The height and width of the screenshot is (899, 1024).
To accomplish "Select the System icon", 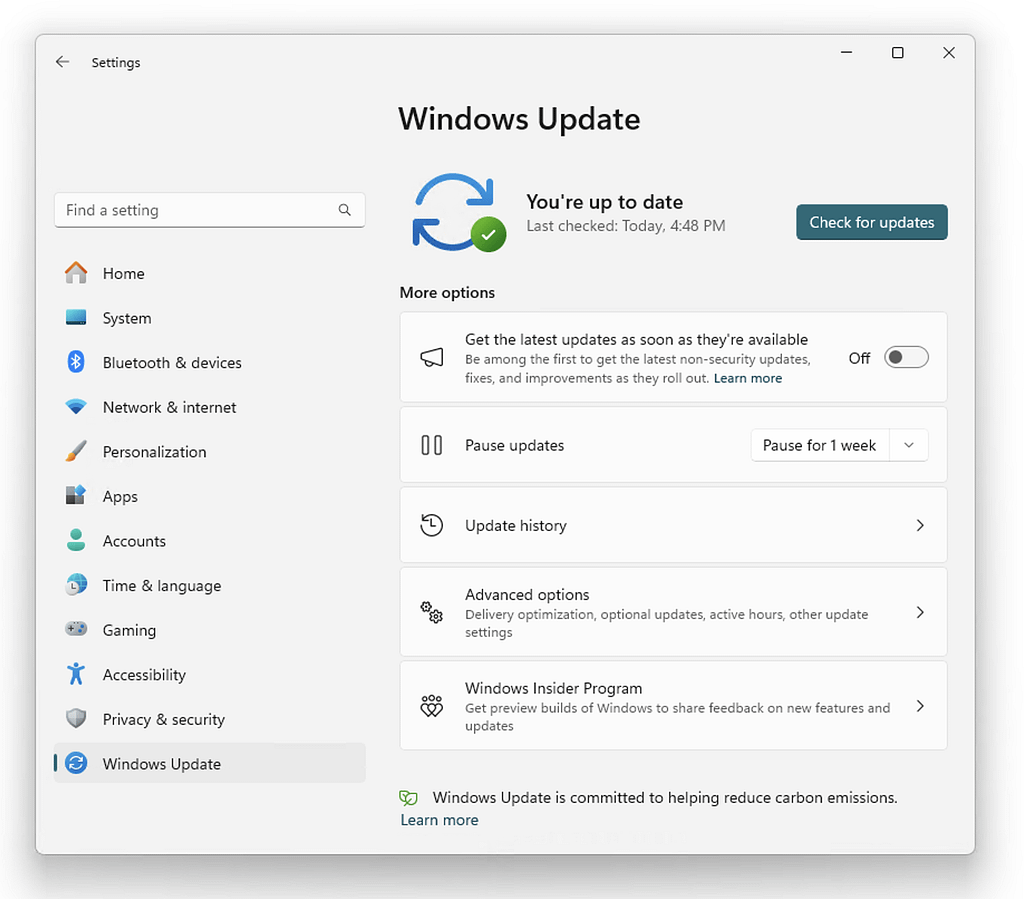I will click(x=76, y=318).
